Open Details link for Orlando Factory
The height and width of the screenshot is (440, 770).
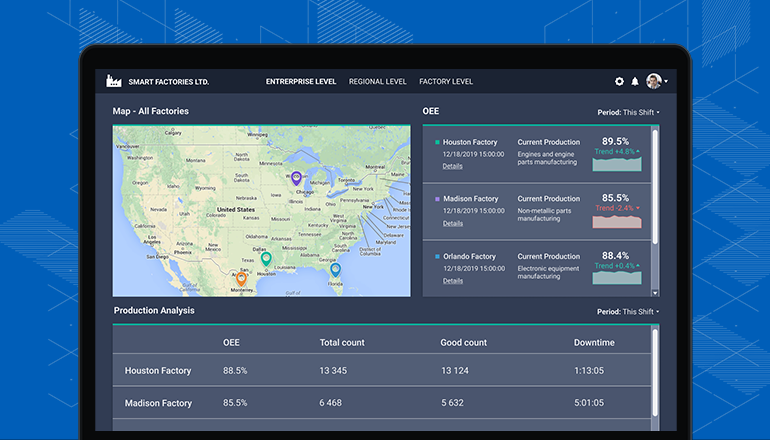click(453, 281)
